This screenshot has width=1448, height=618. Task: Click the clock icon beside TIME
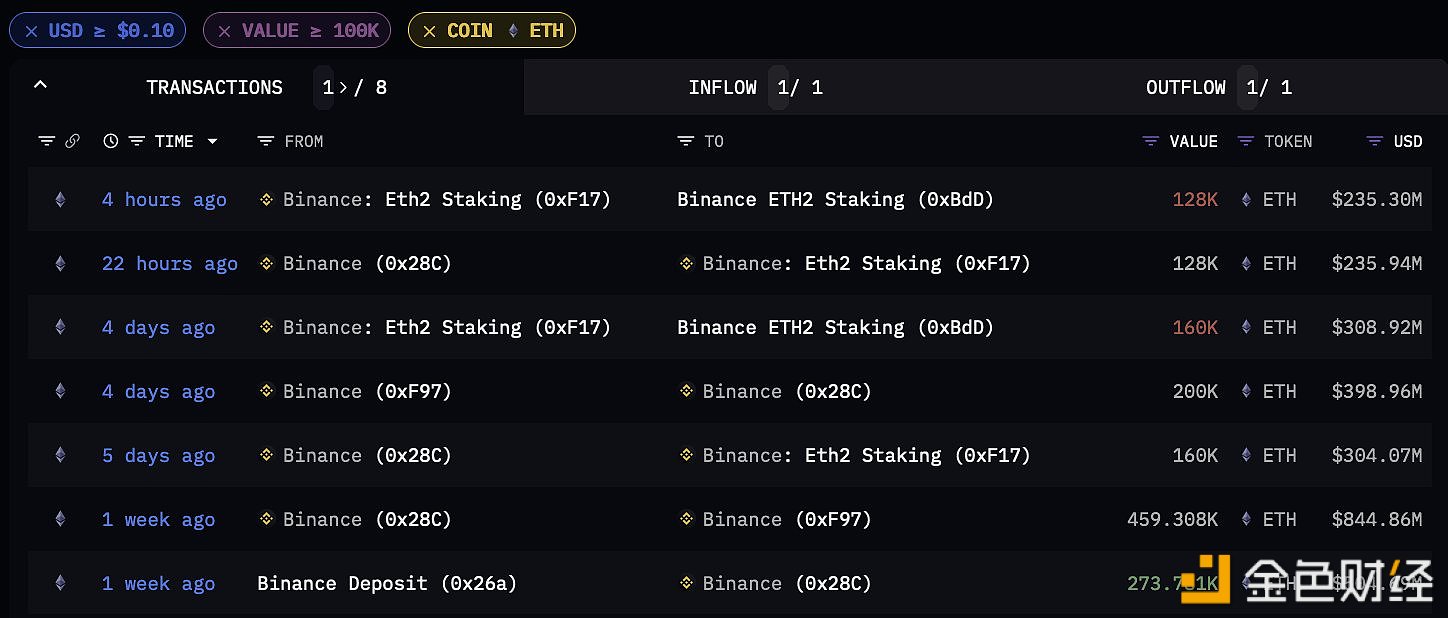(110, 141)
